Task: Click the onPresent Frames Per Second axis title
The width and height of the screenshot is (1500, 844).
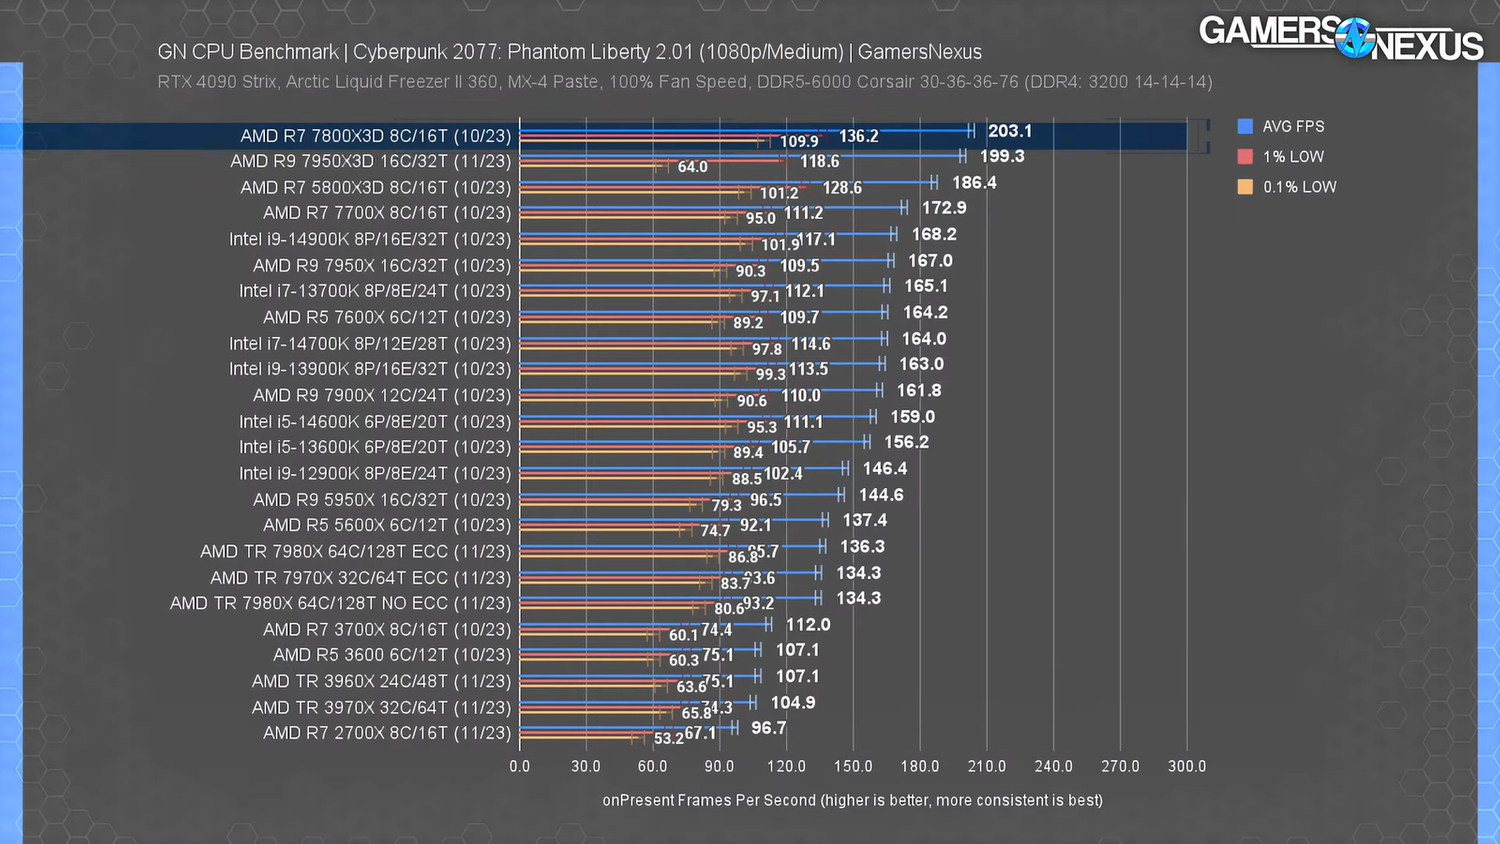Action: click(852, 800)
